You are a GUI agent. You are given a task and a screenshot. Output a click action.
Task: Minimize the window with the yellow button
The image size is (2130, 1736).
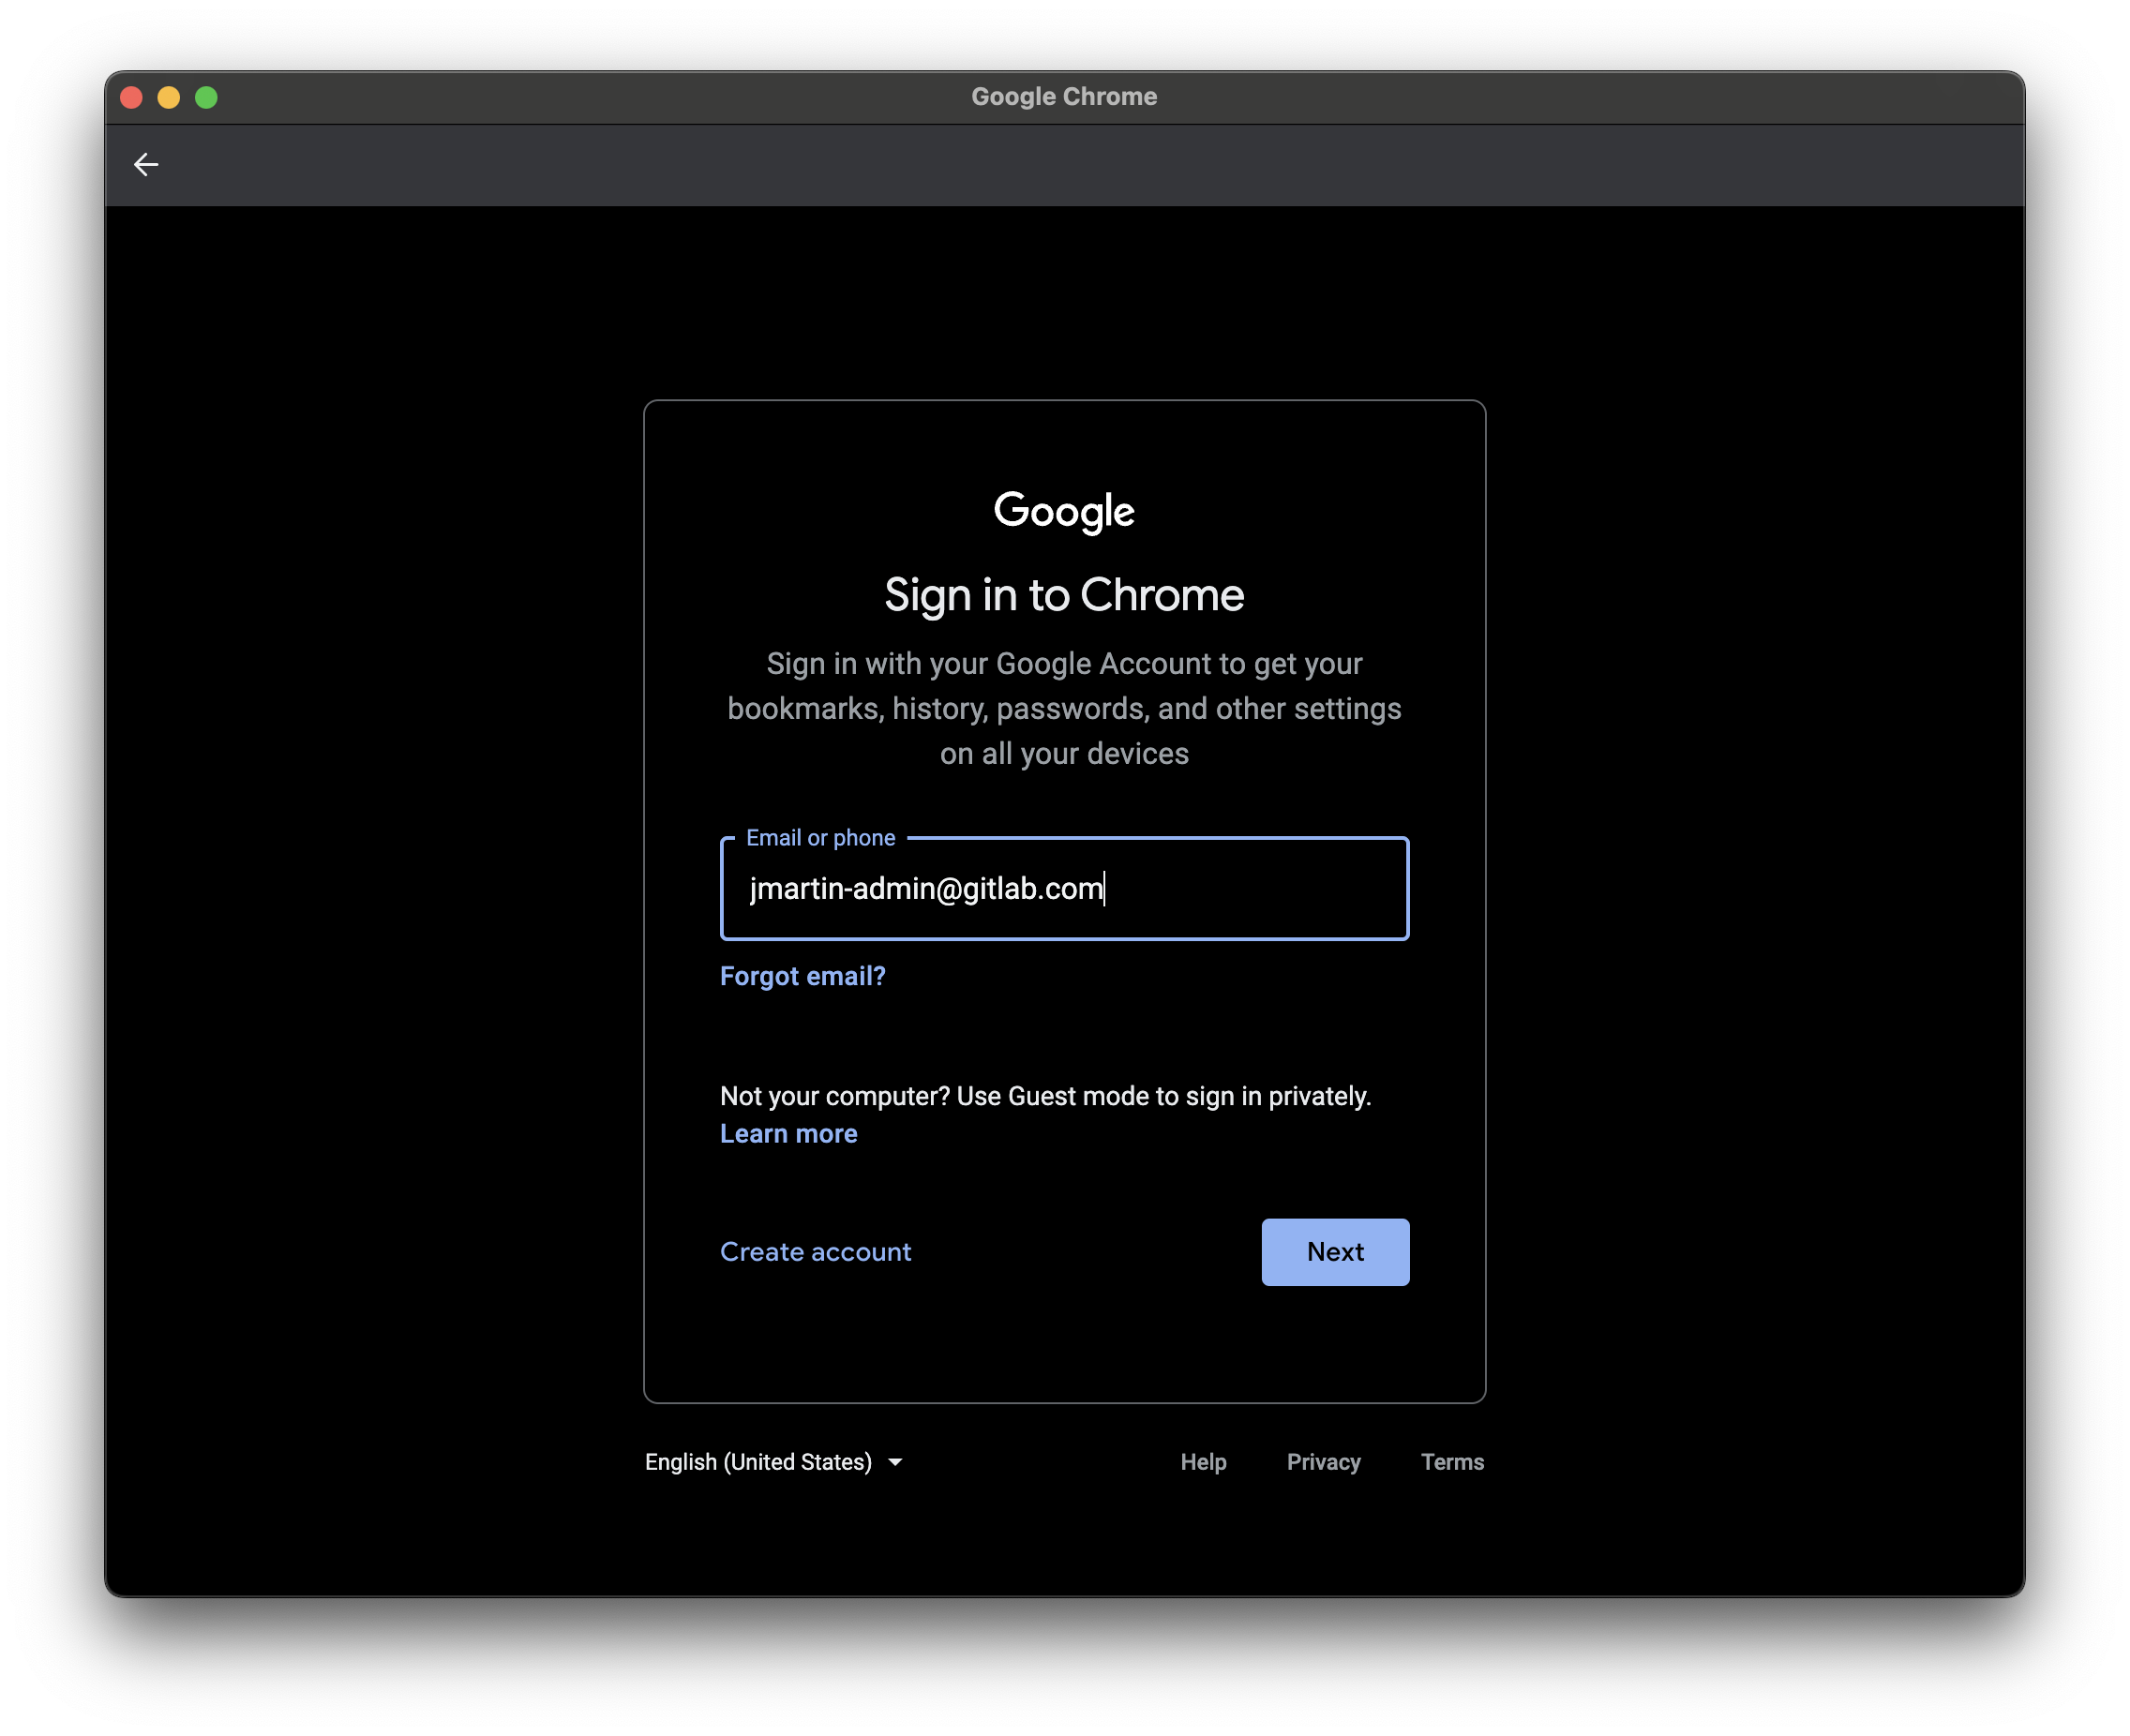pos(169,97)
